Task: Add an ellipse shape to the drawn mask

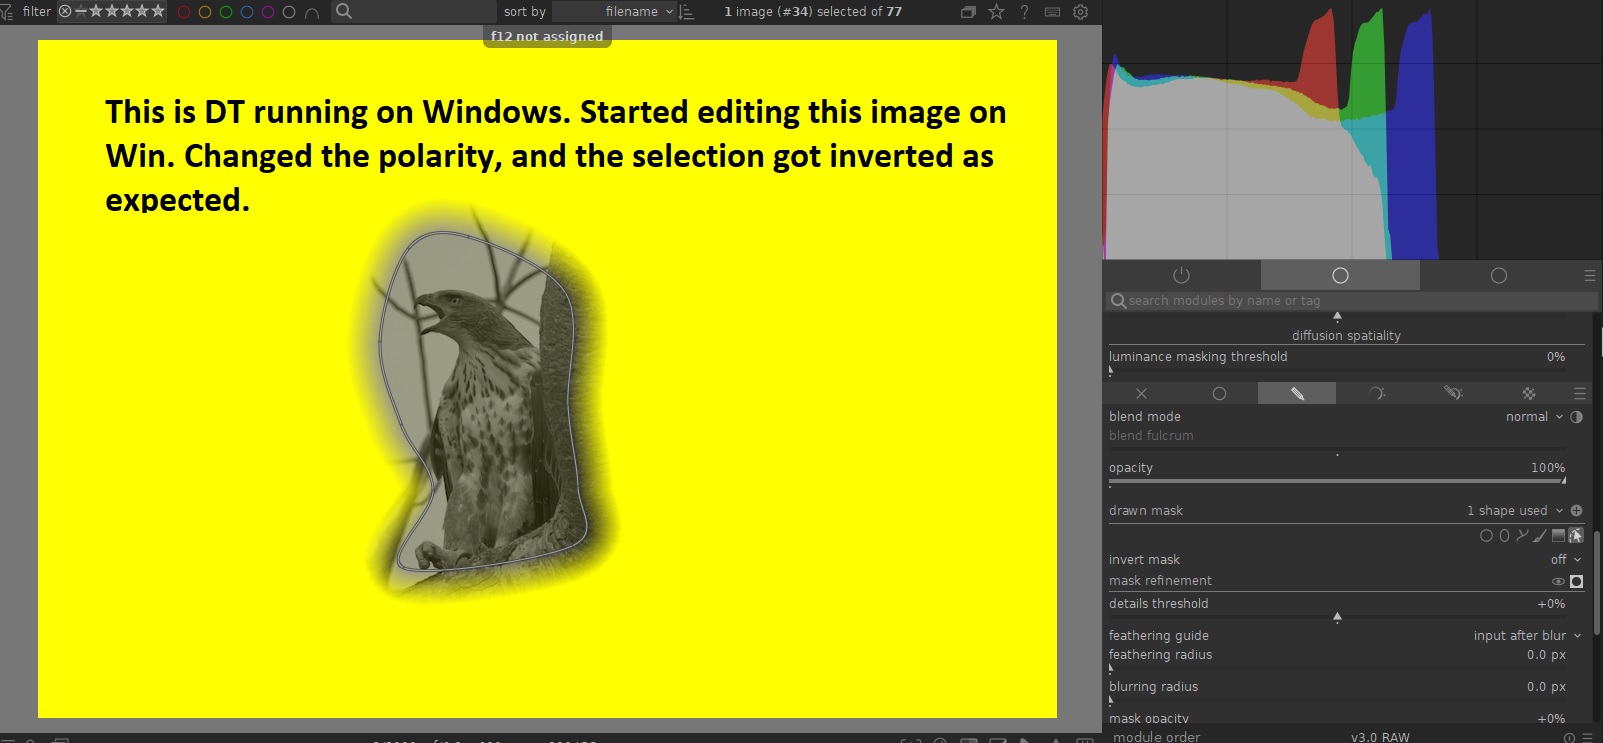Action: [x=1504, y=536]
